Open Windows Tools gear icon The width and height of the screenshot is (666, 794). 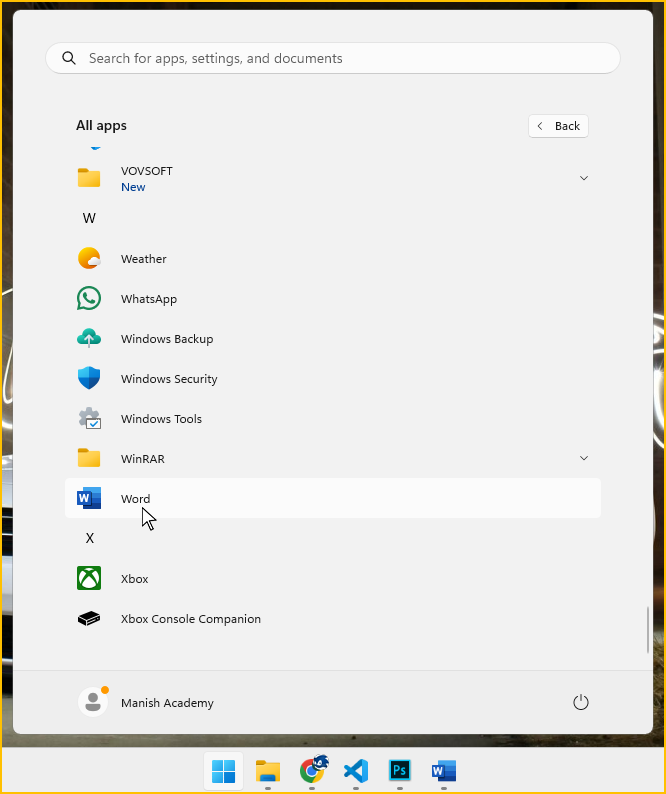click(89, 419)
